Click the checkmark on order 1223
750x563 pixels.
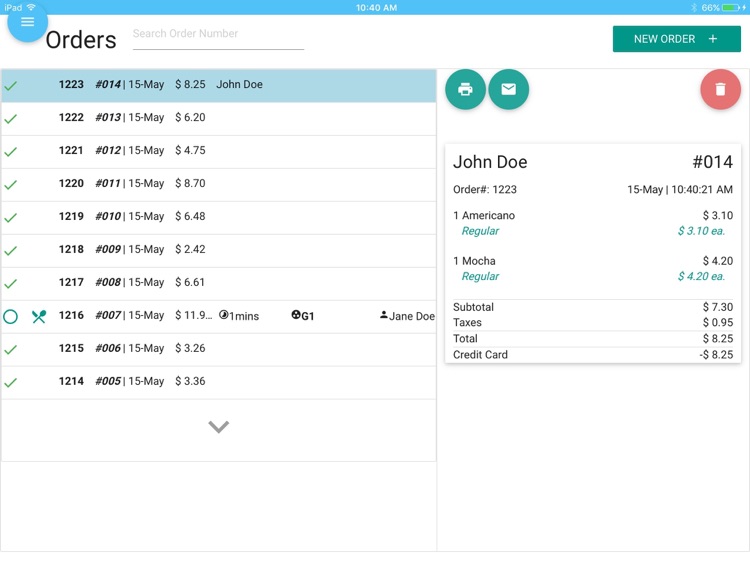point(11,86)
